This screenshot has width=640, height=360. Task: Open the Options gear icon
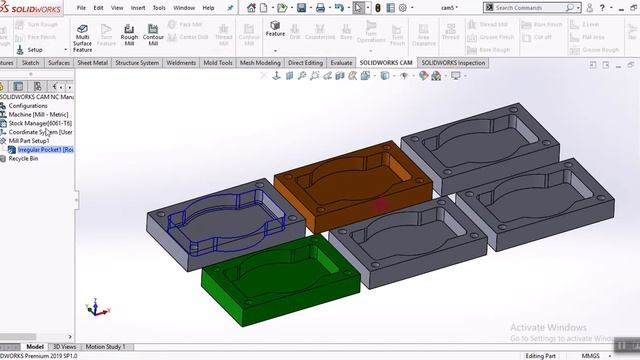pyautogui.click(x=403, y=7)
